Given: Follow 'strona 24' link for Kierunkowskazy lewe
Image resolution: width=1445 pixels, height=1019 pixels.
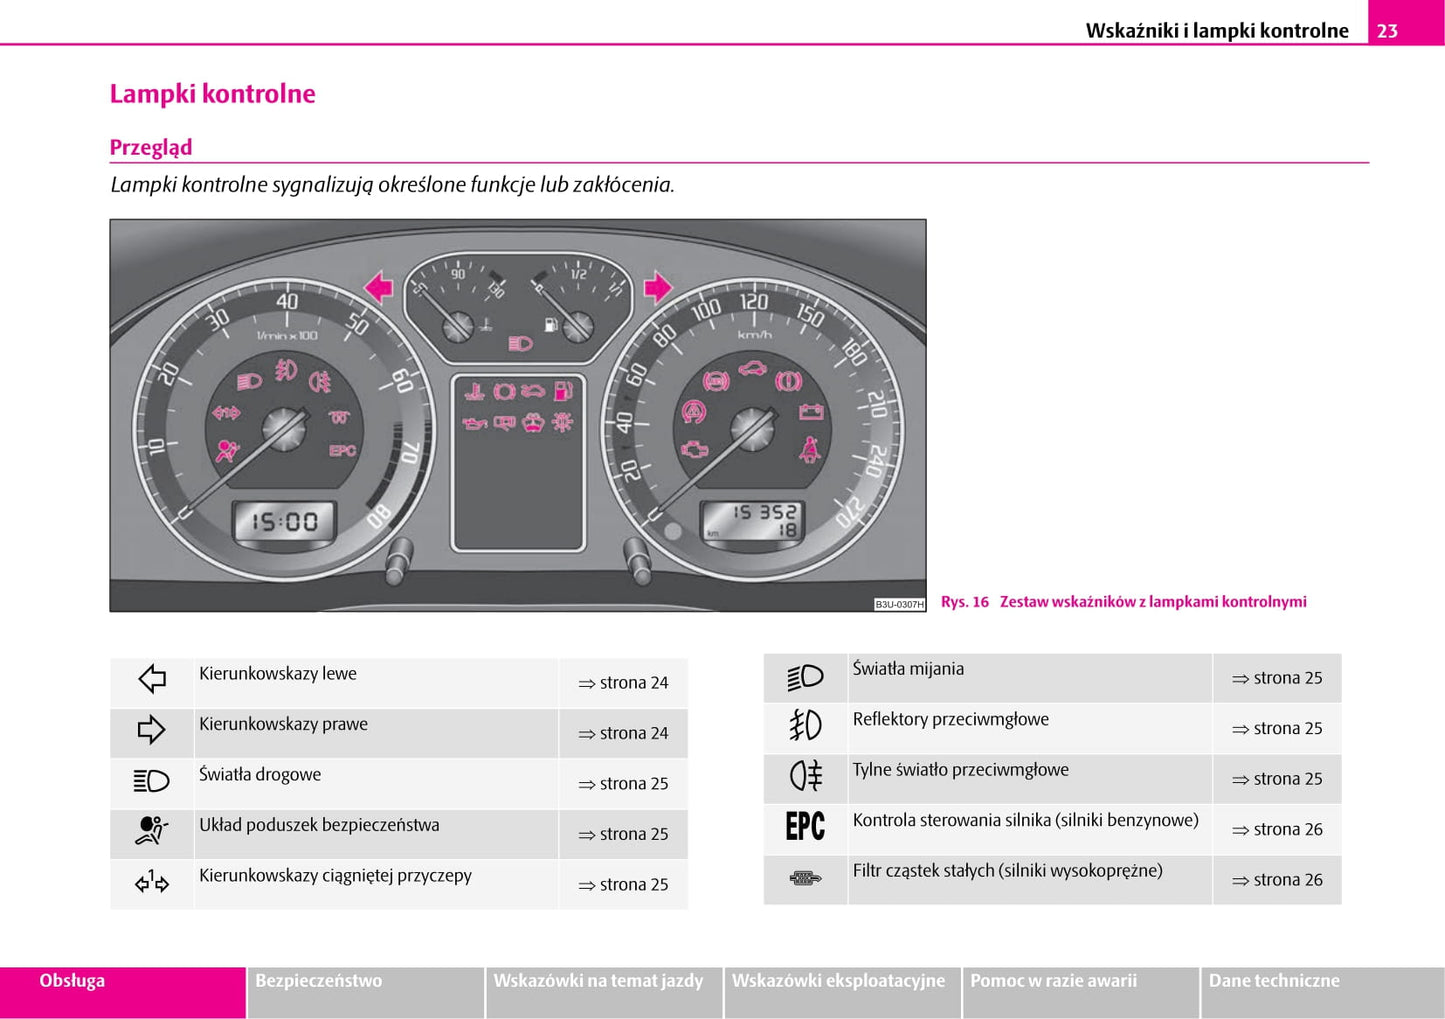Looking at the screenshot, I should click(623, 683).
